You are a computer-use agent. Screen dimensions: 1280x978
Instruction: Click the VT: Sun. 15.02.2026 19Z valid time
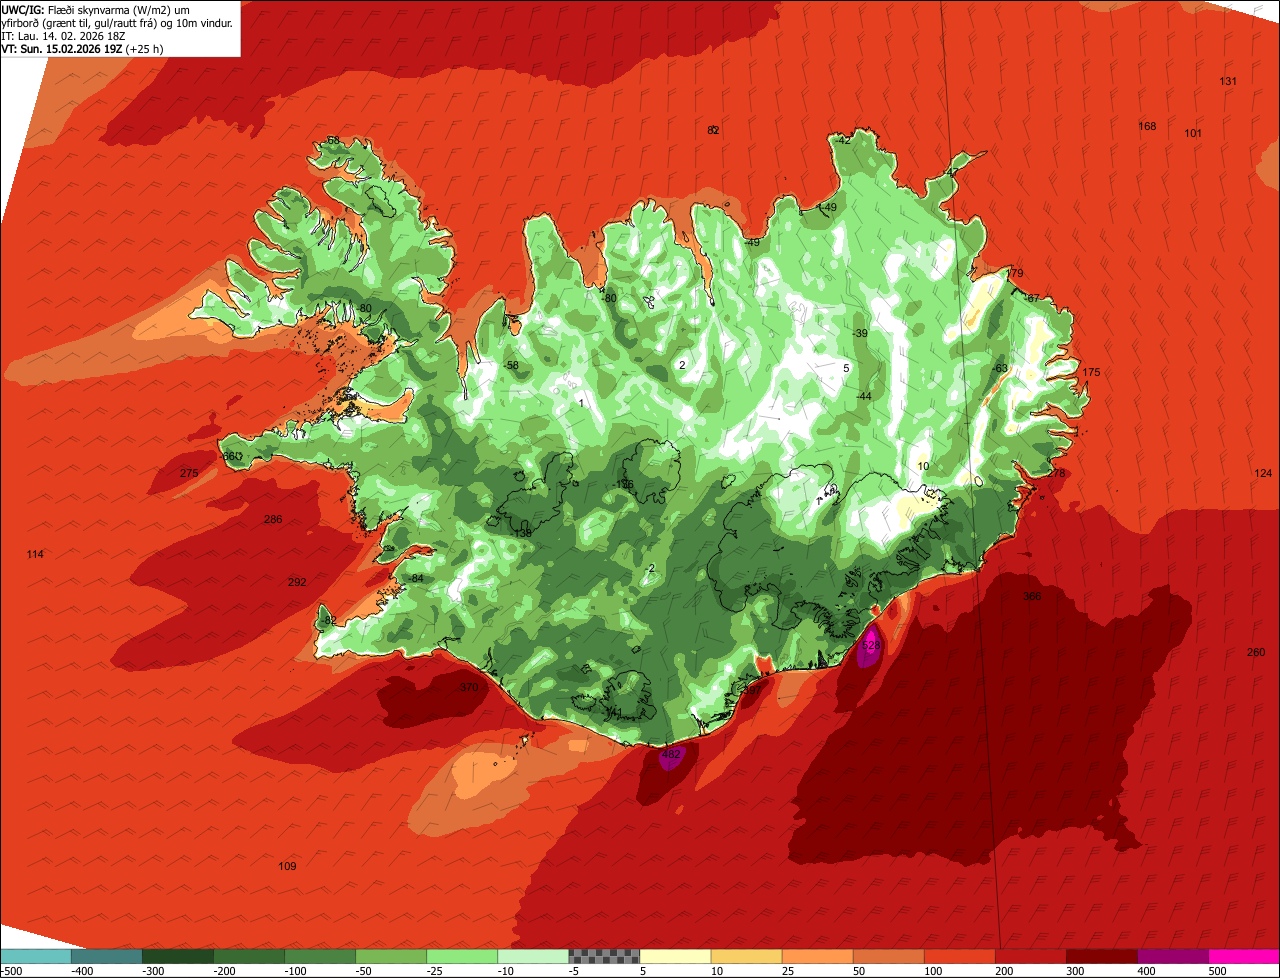pyautogui.click(x=61, y=48)
